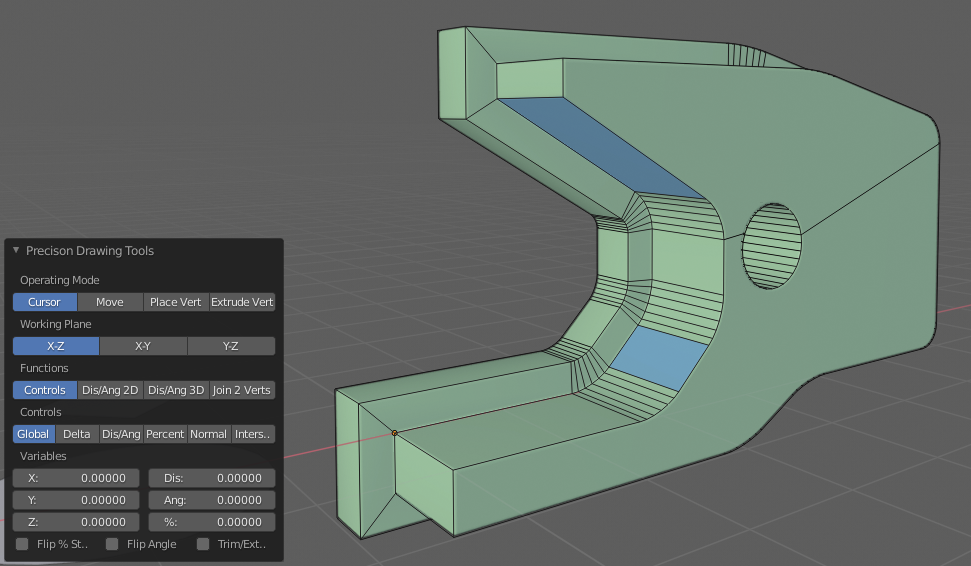The image size is (971, 566).
Task: Select Extrude Vert operating mode
Action: [x=242, y=302]
